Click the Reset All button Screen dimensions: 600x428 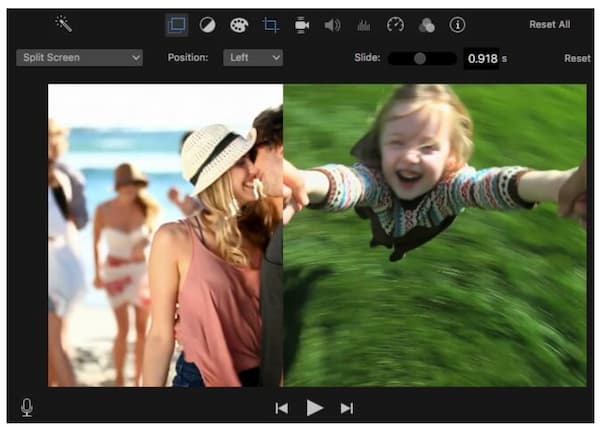549,24
